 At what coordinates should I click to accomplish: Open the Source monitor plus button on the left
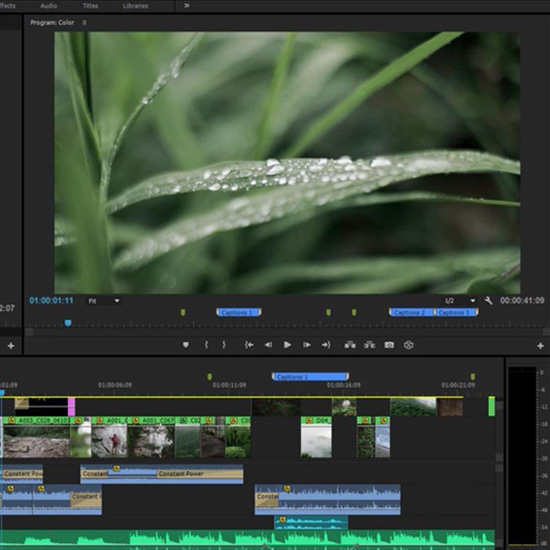(x=11, y=346)
